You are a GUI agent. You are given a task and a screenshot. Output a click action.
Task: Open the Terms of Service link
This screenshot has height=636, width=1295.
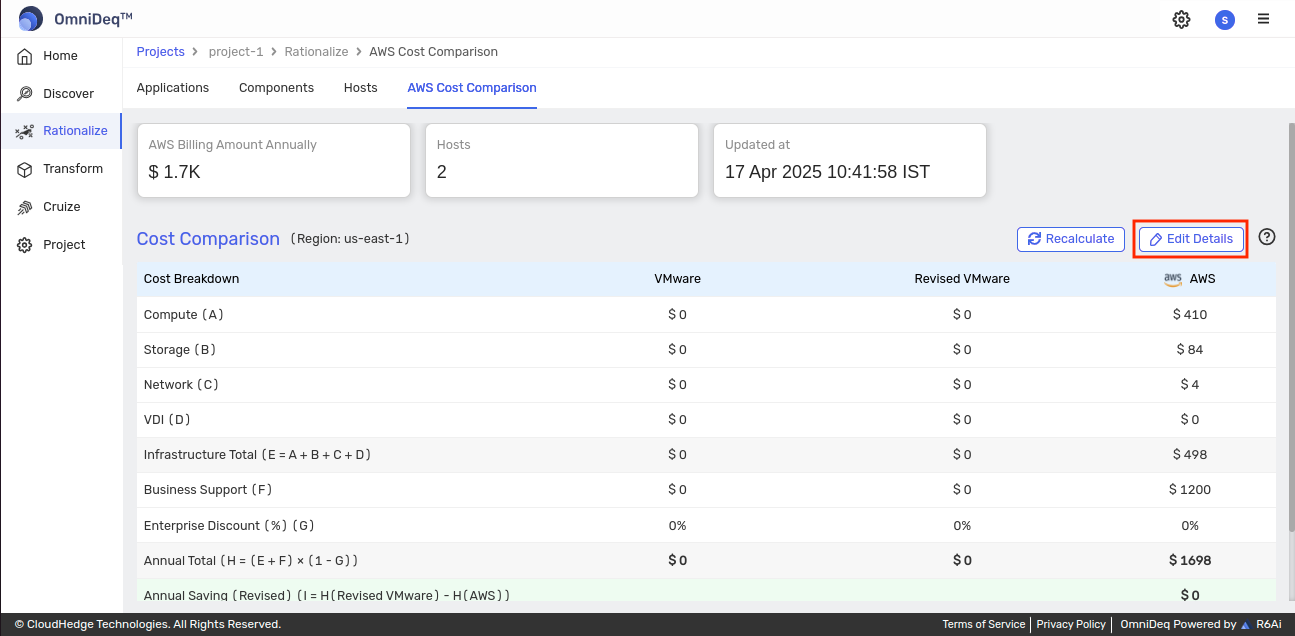point(983,624)
